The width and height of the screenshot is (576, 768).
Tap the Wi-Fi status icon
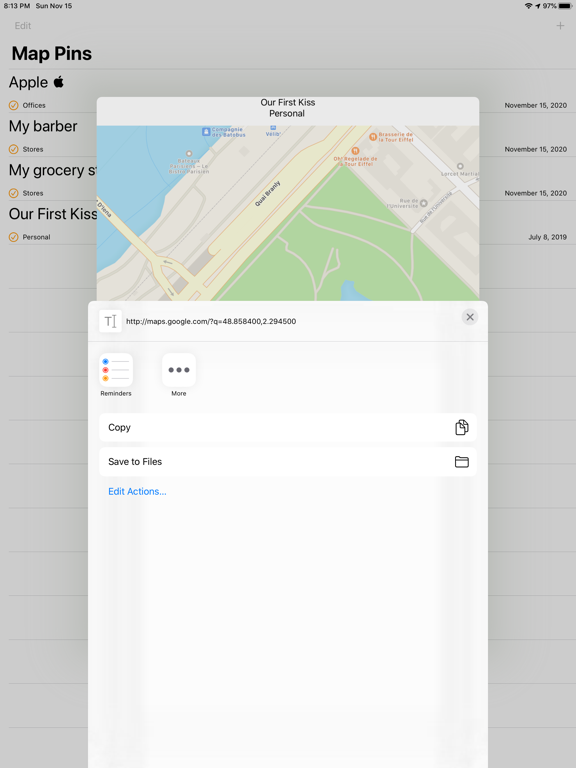tap(528, 6)
